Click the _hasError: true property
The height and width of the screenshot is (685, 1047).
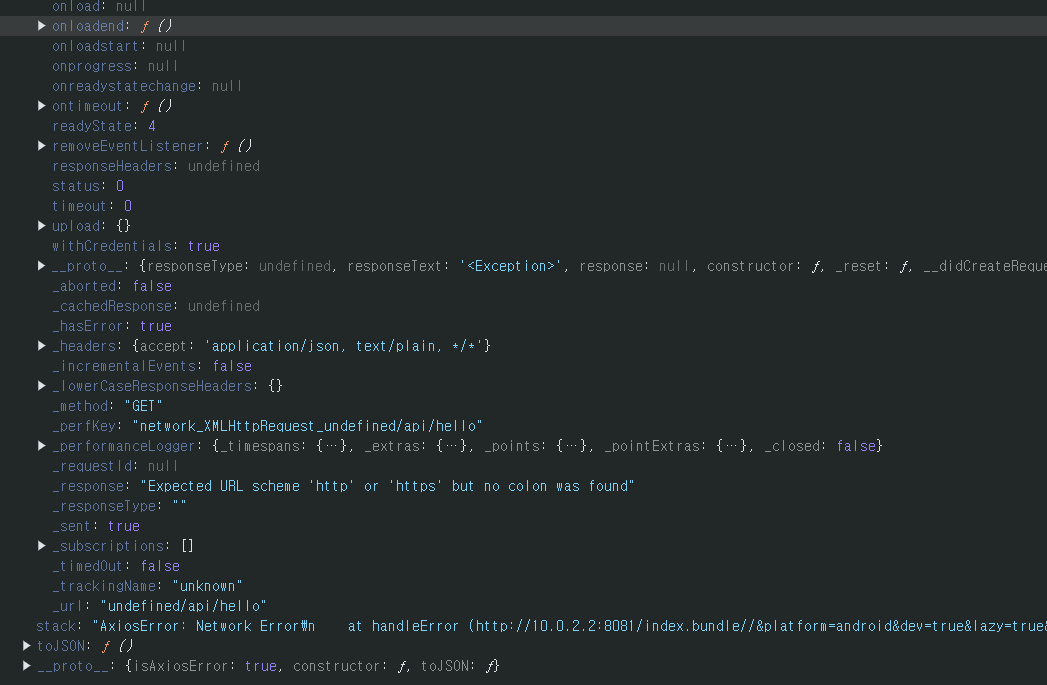coord(112,326)
